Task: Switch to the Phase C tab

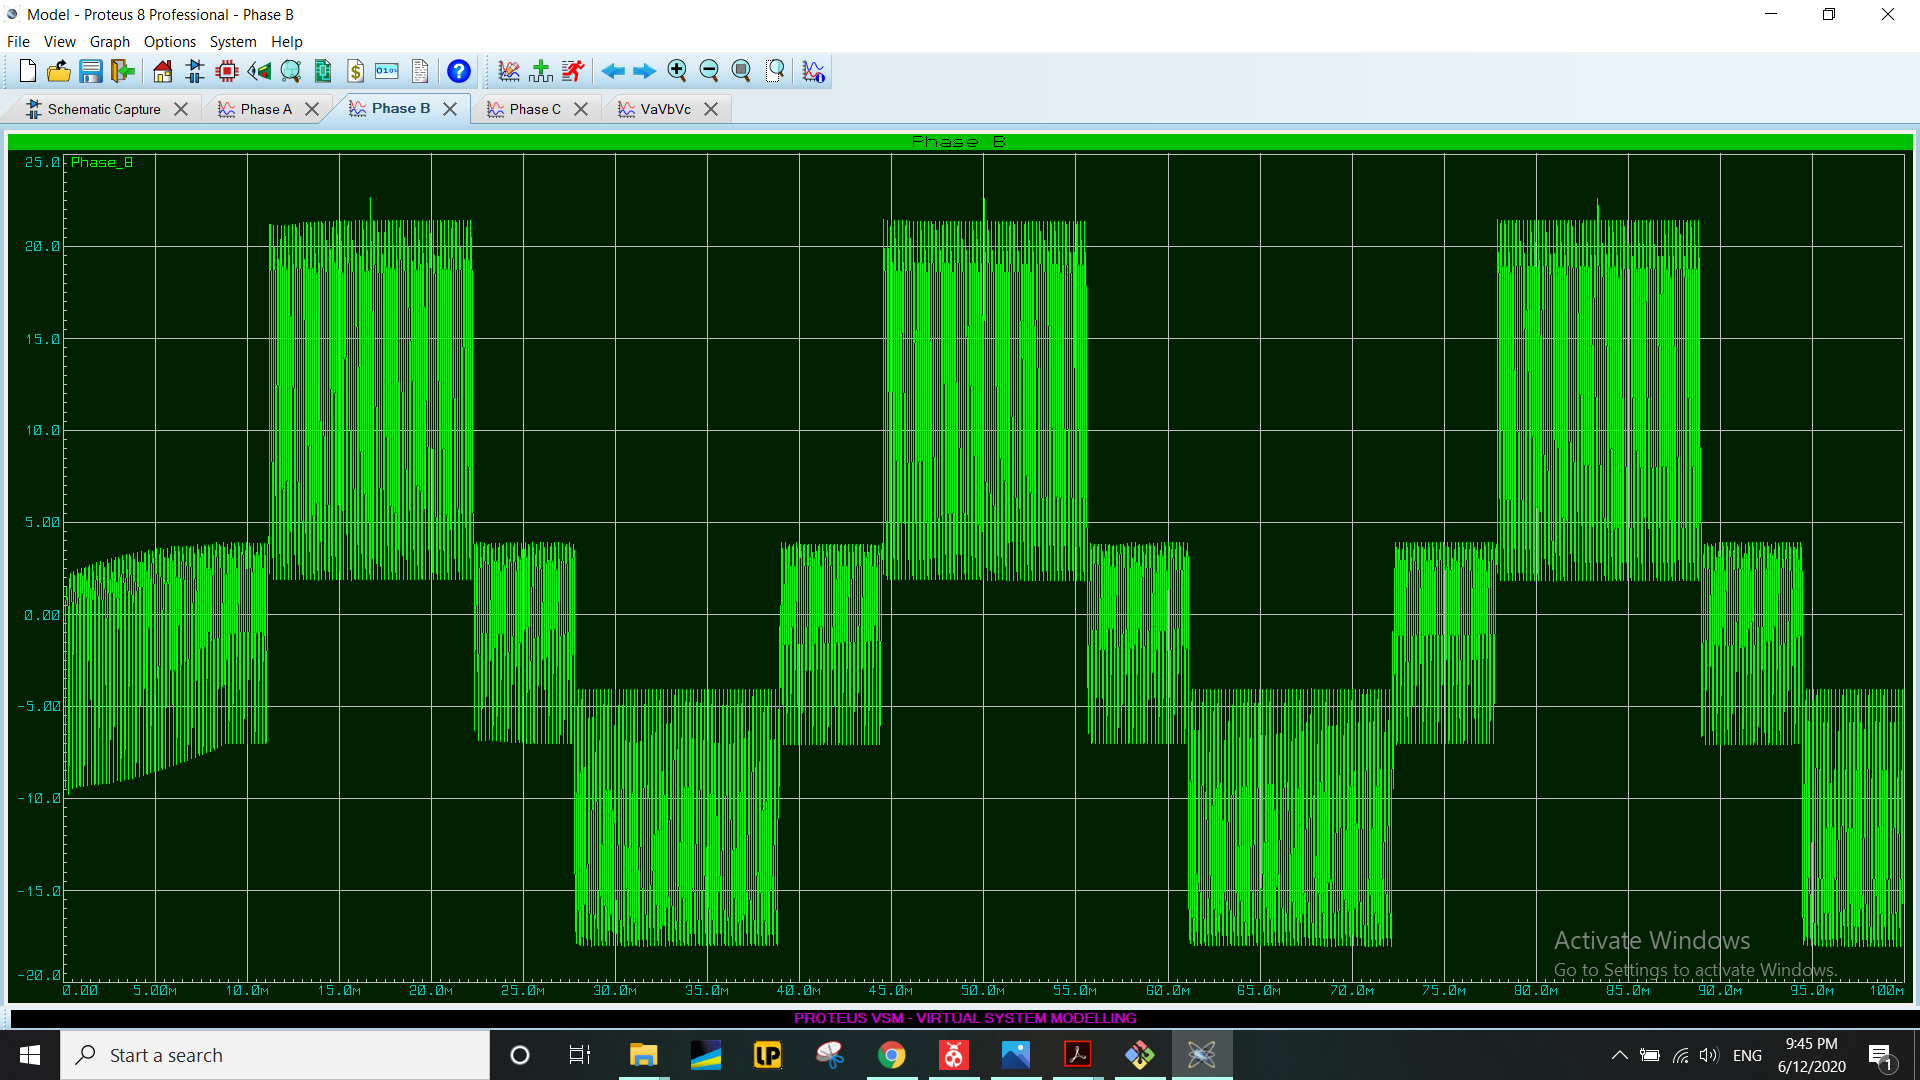Action: (534, 109)
